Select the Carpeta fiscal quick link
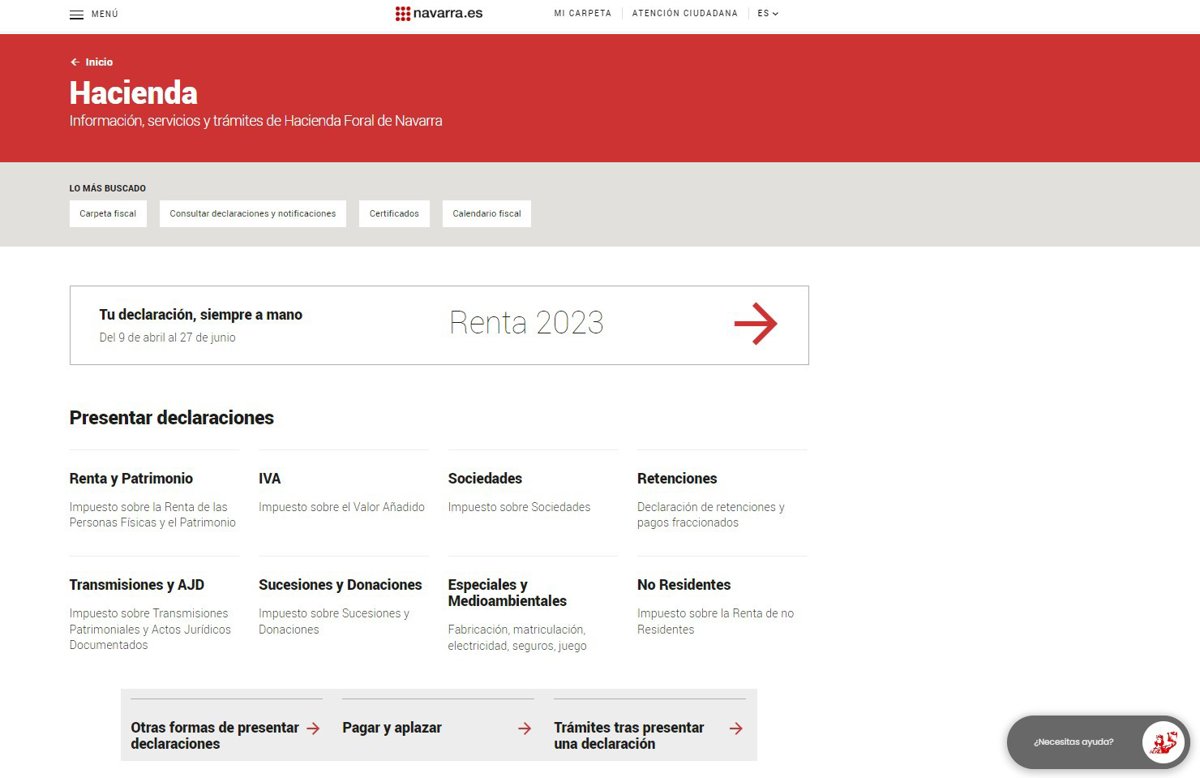The width and height of the screenshot is (1200, 778). (108, 214)
